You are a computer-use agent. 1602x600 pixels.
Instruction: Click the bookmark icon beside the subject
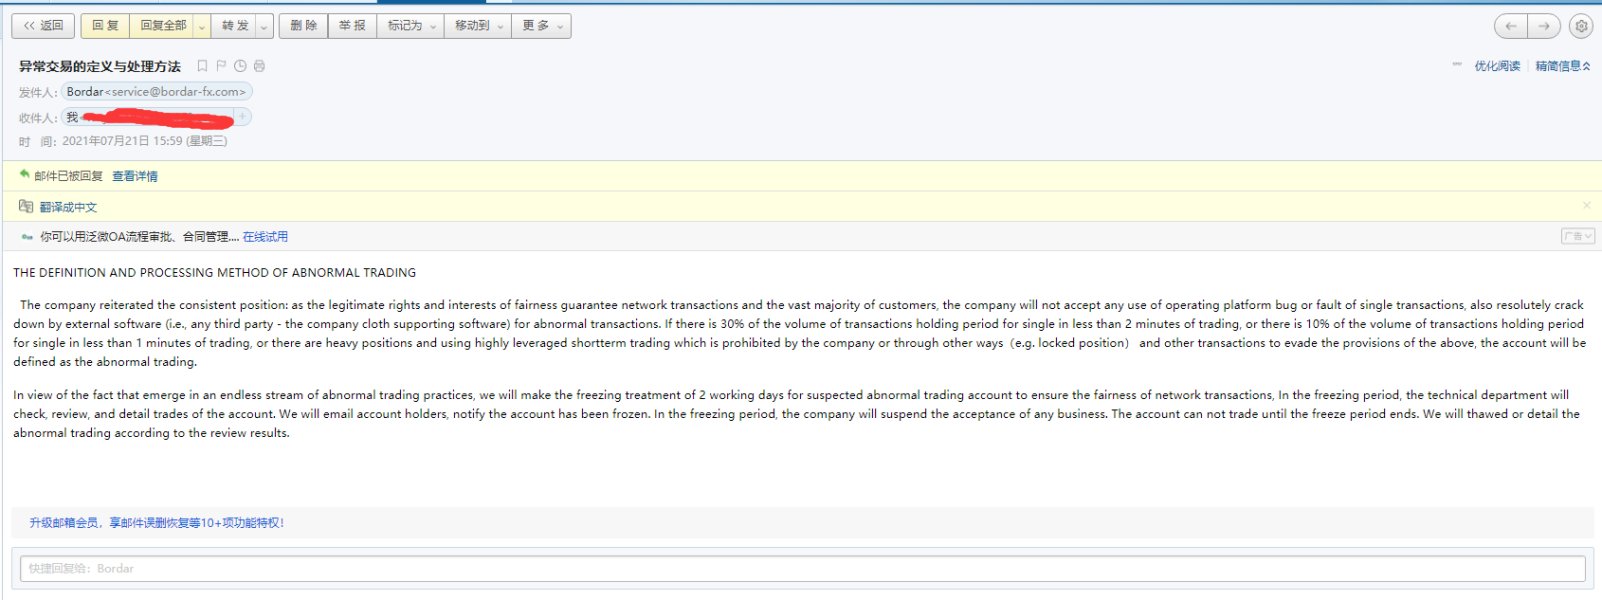pyautogui.click(x=202, y=66)
